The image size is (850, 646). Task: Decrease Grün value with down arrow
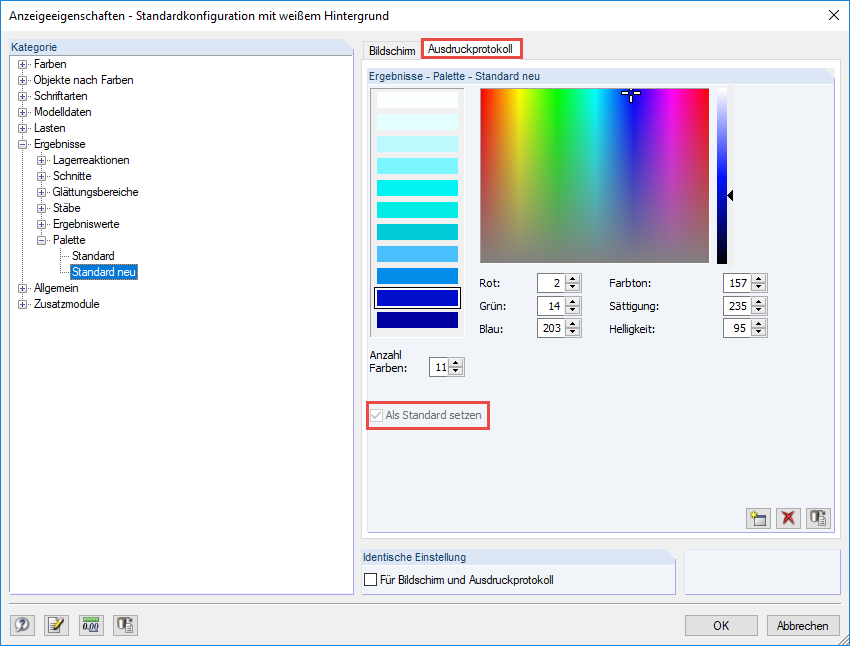coord(573,311)
